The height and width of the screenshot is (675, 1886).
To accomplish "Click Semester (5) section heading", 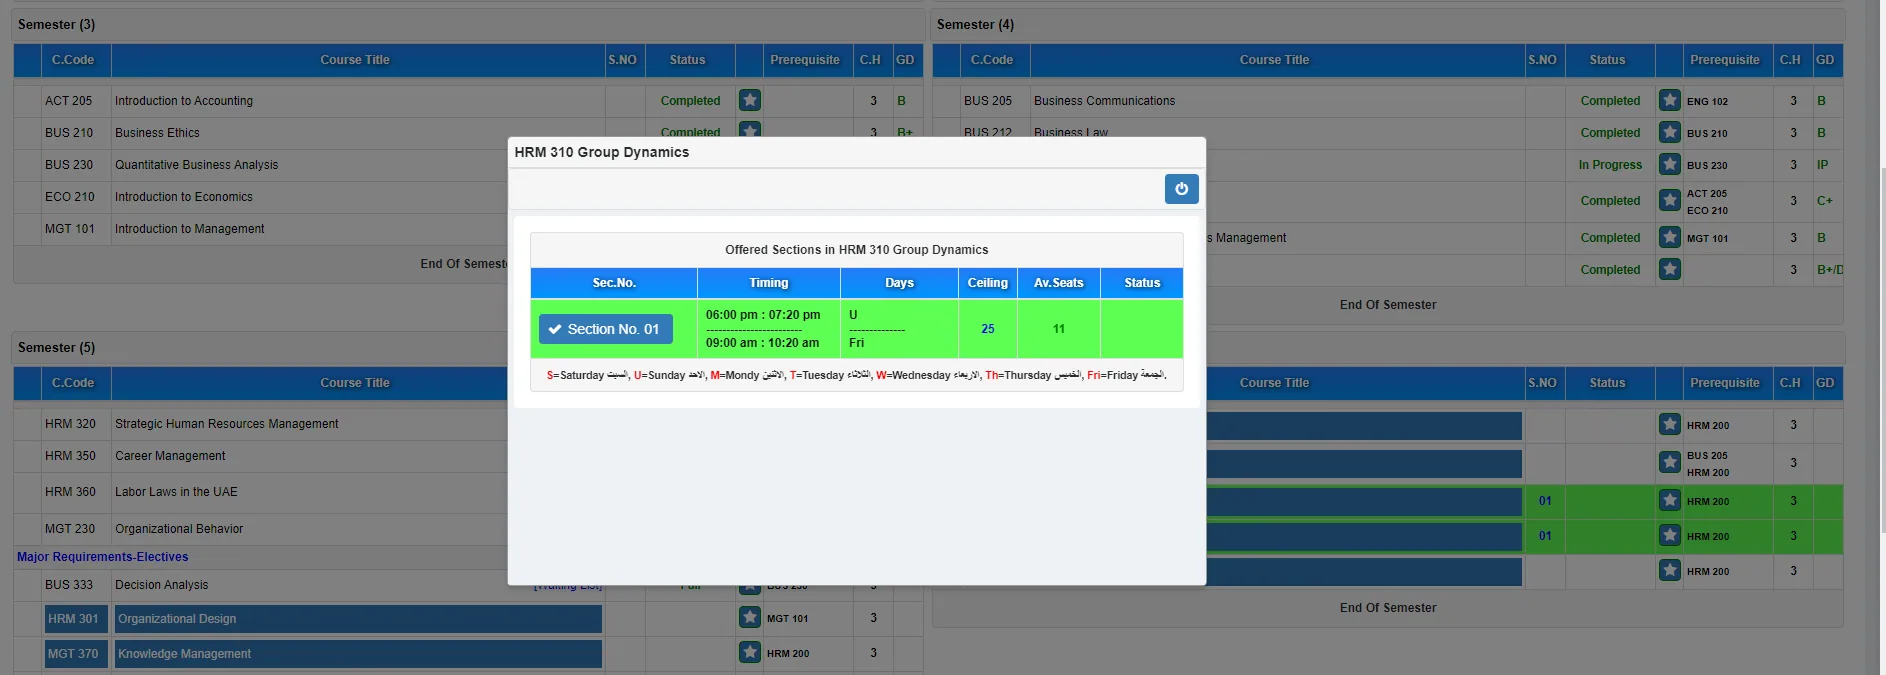I will click(57, 347).
